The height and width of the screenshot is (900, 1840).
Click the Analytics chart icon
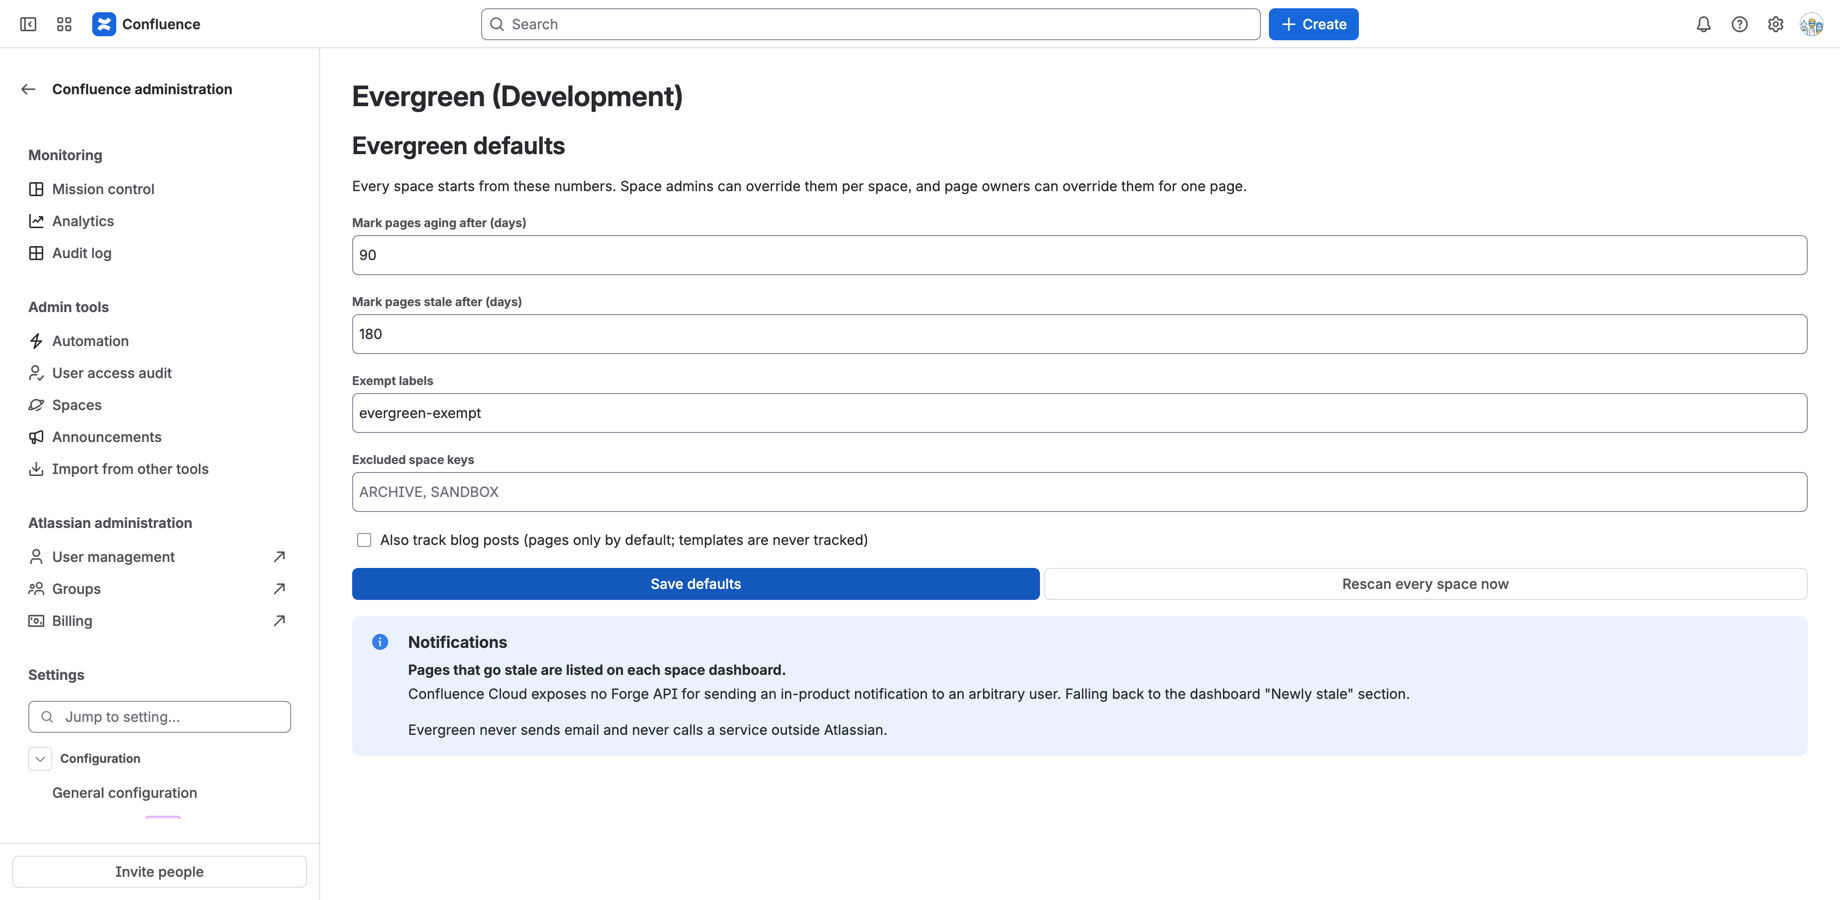pos(36,221)
